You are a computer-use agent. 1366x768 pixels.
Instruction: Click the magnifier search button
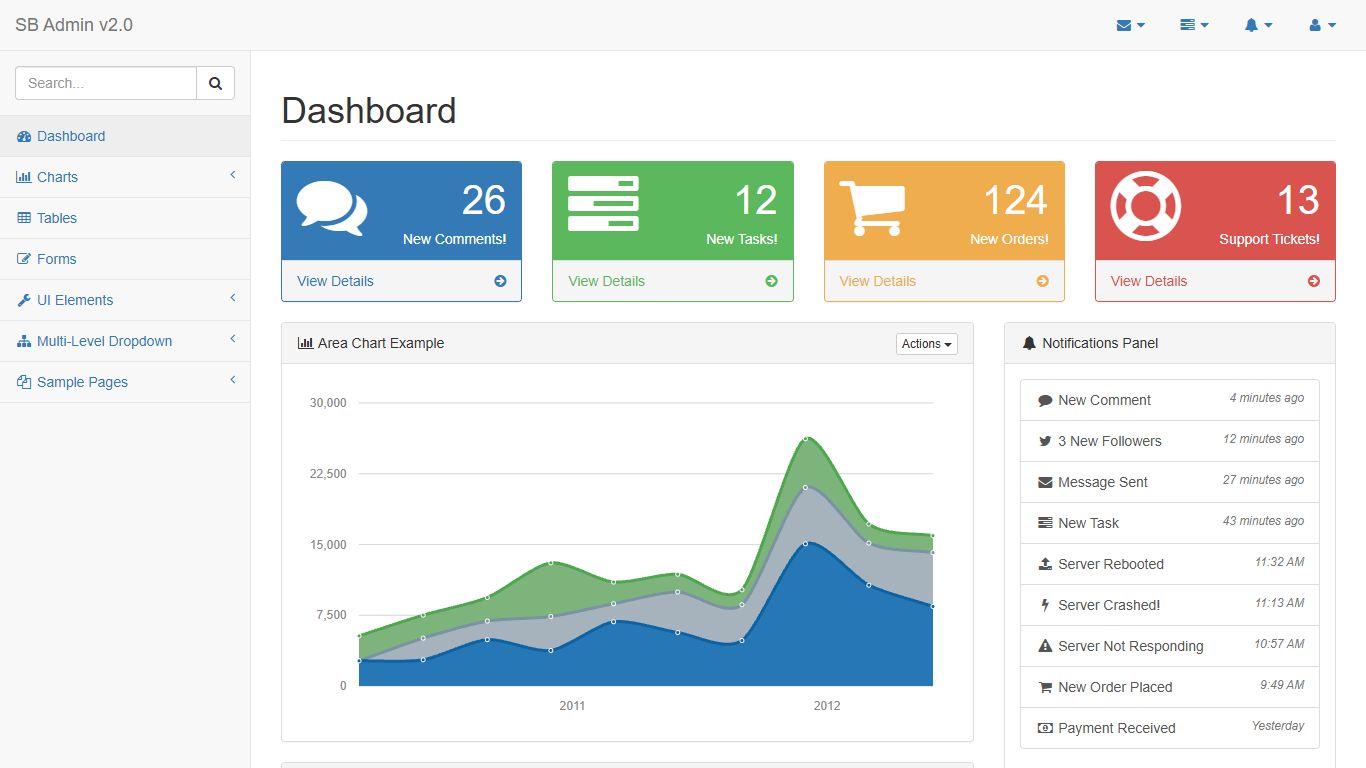215,83
